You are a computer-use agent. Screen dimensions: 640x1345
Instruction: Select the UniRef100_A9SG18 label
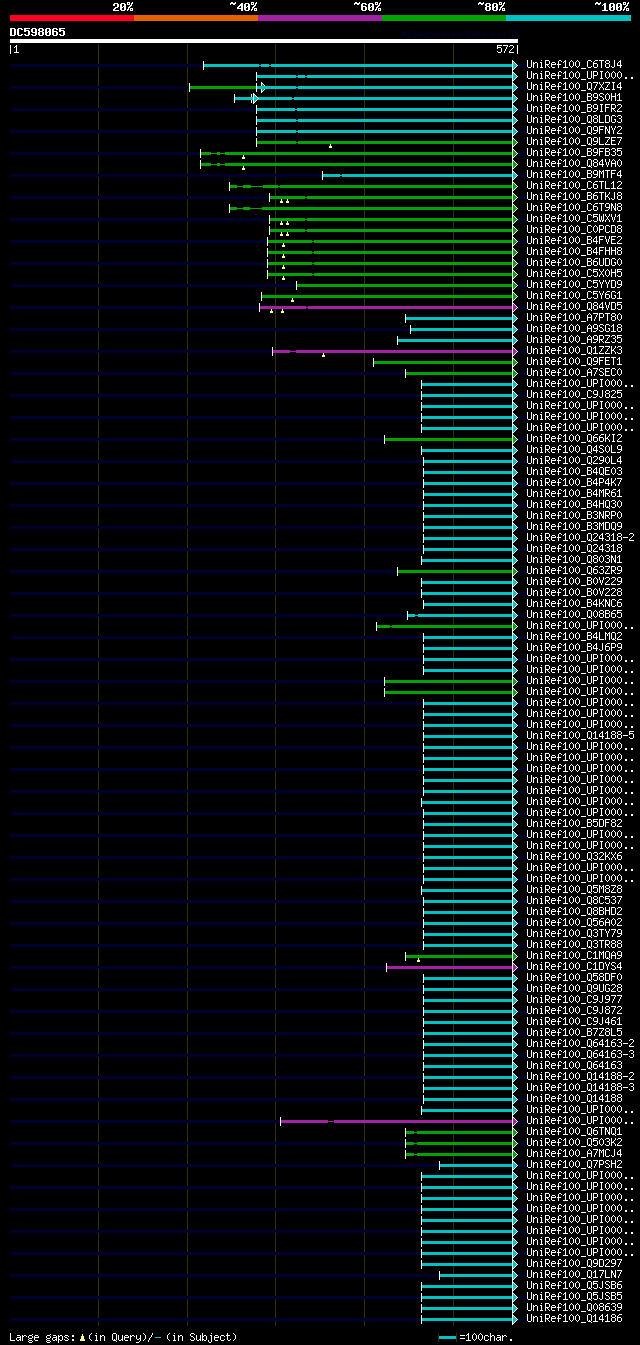pyautogui.click(x=574, y=328)
